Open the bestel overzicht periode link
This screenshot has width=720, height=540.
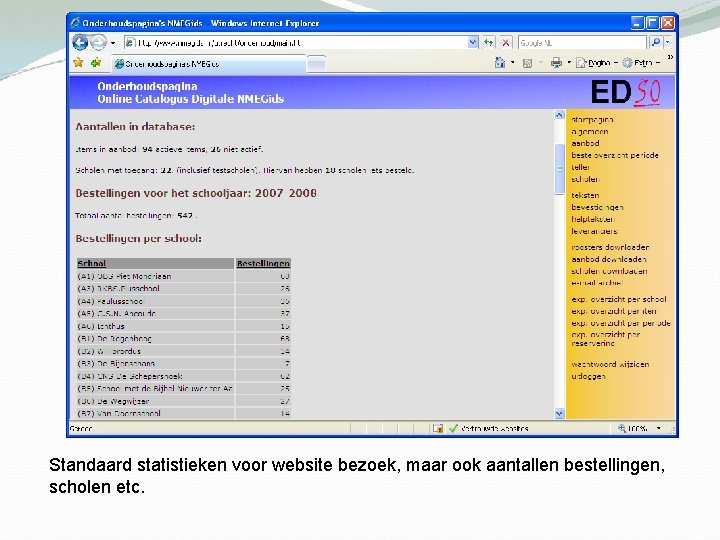coord(615,155)
